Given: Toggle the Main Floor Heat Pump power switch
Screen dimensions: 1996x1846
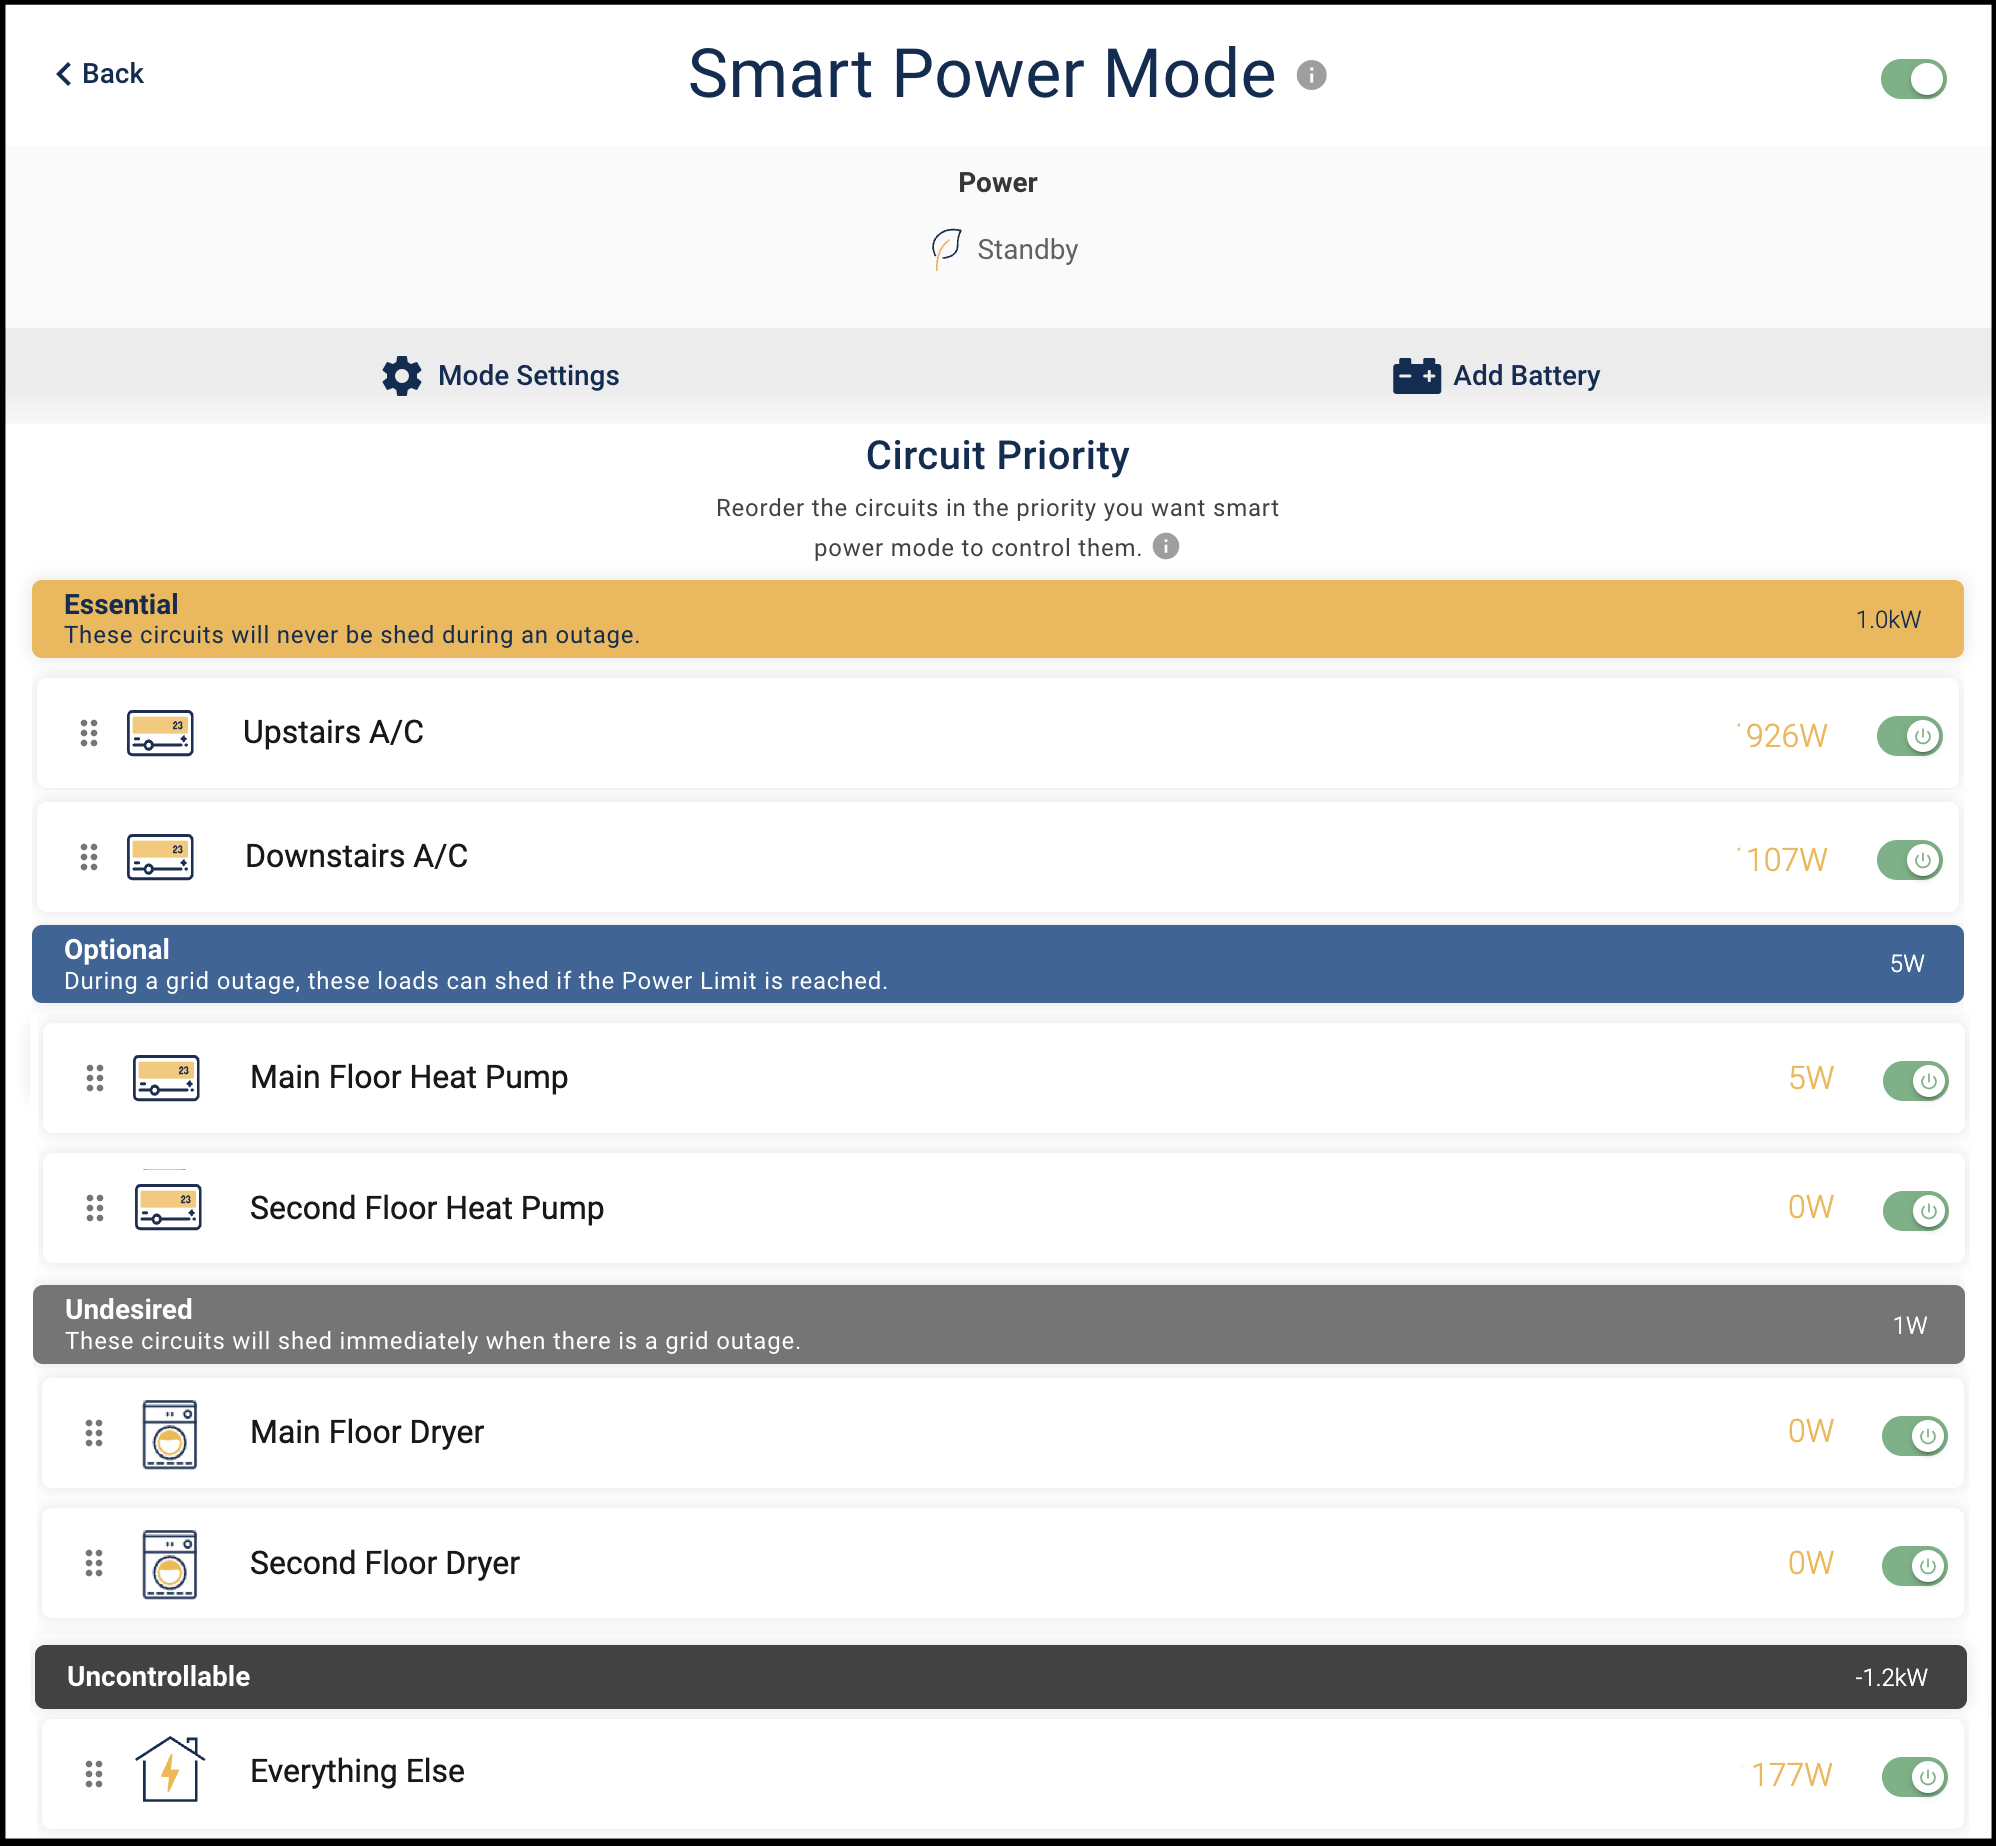Looking at the screenshot, I should pos(1914,1080).
